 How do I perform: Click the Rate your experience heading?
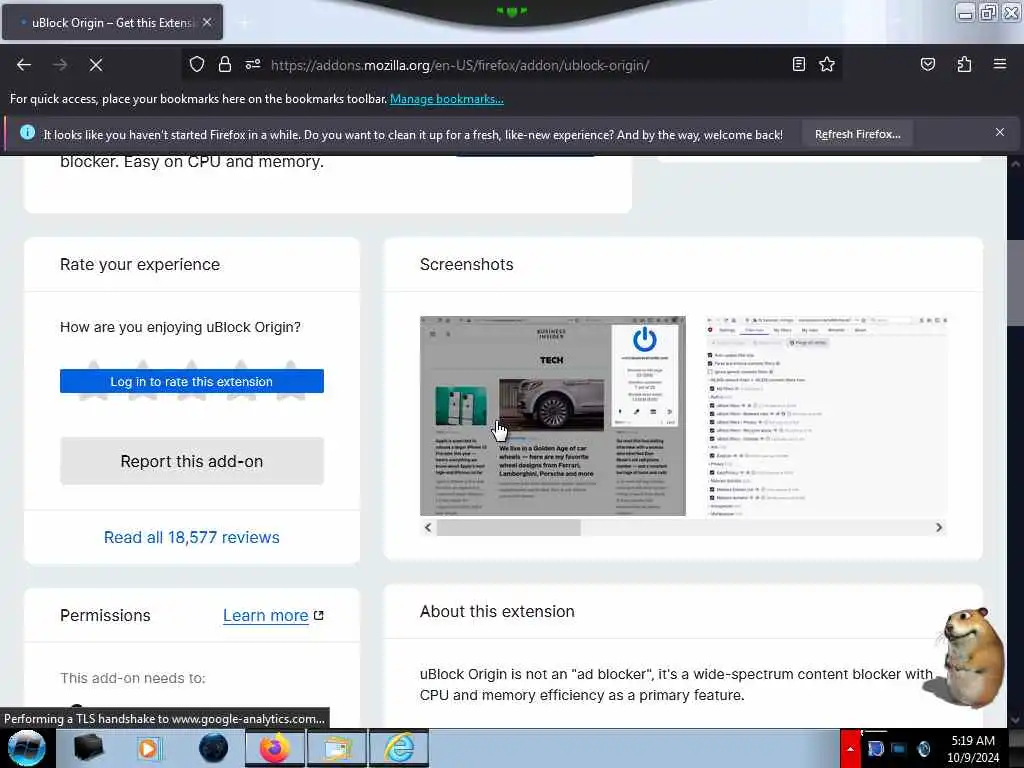point(140,264)
